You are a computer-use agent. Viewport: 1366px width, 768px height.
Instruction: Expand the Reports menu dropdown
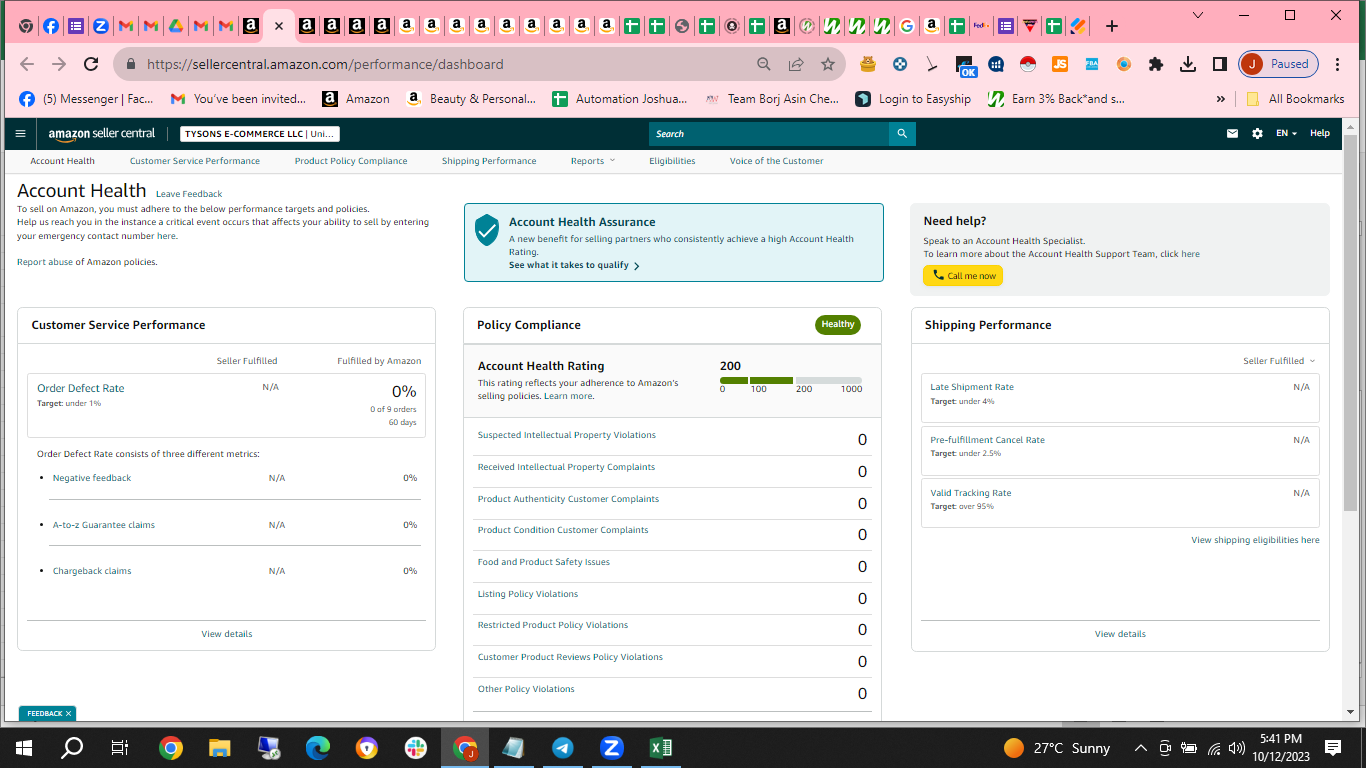point(593,161)
